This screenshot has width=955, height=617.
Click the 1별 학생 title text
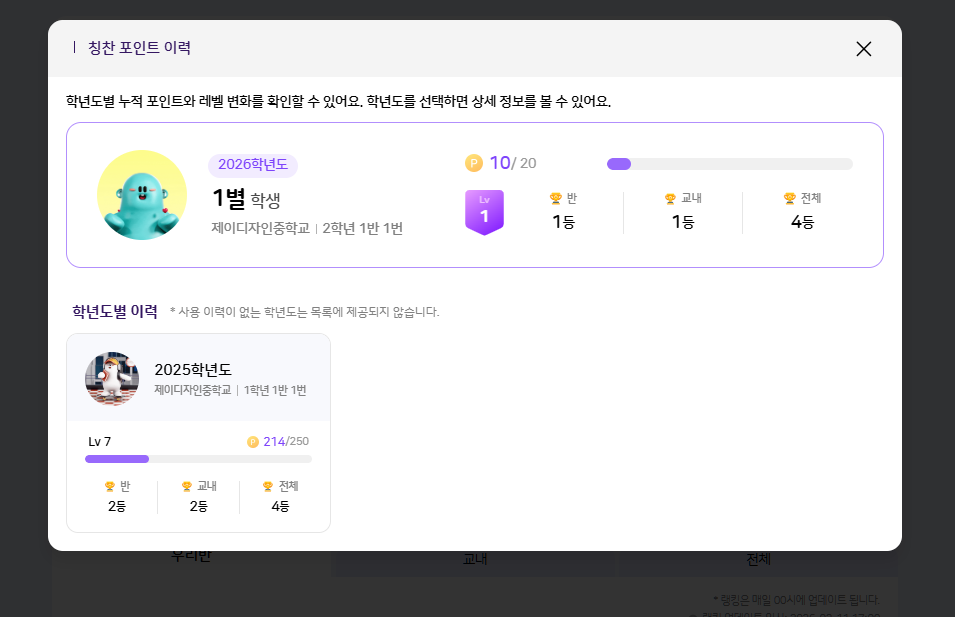click(x=246, y=199)
